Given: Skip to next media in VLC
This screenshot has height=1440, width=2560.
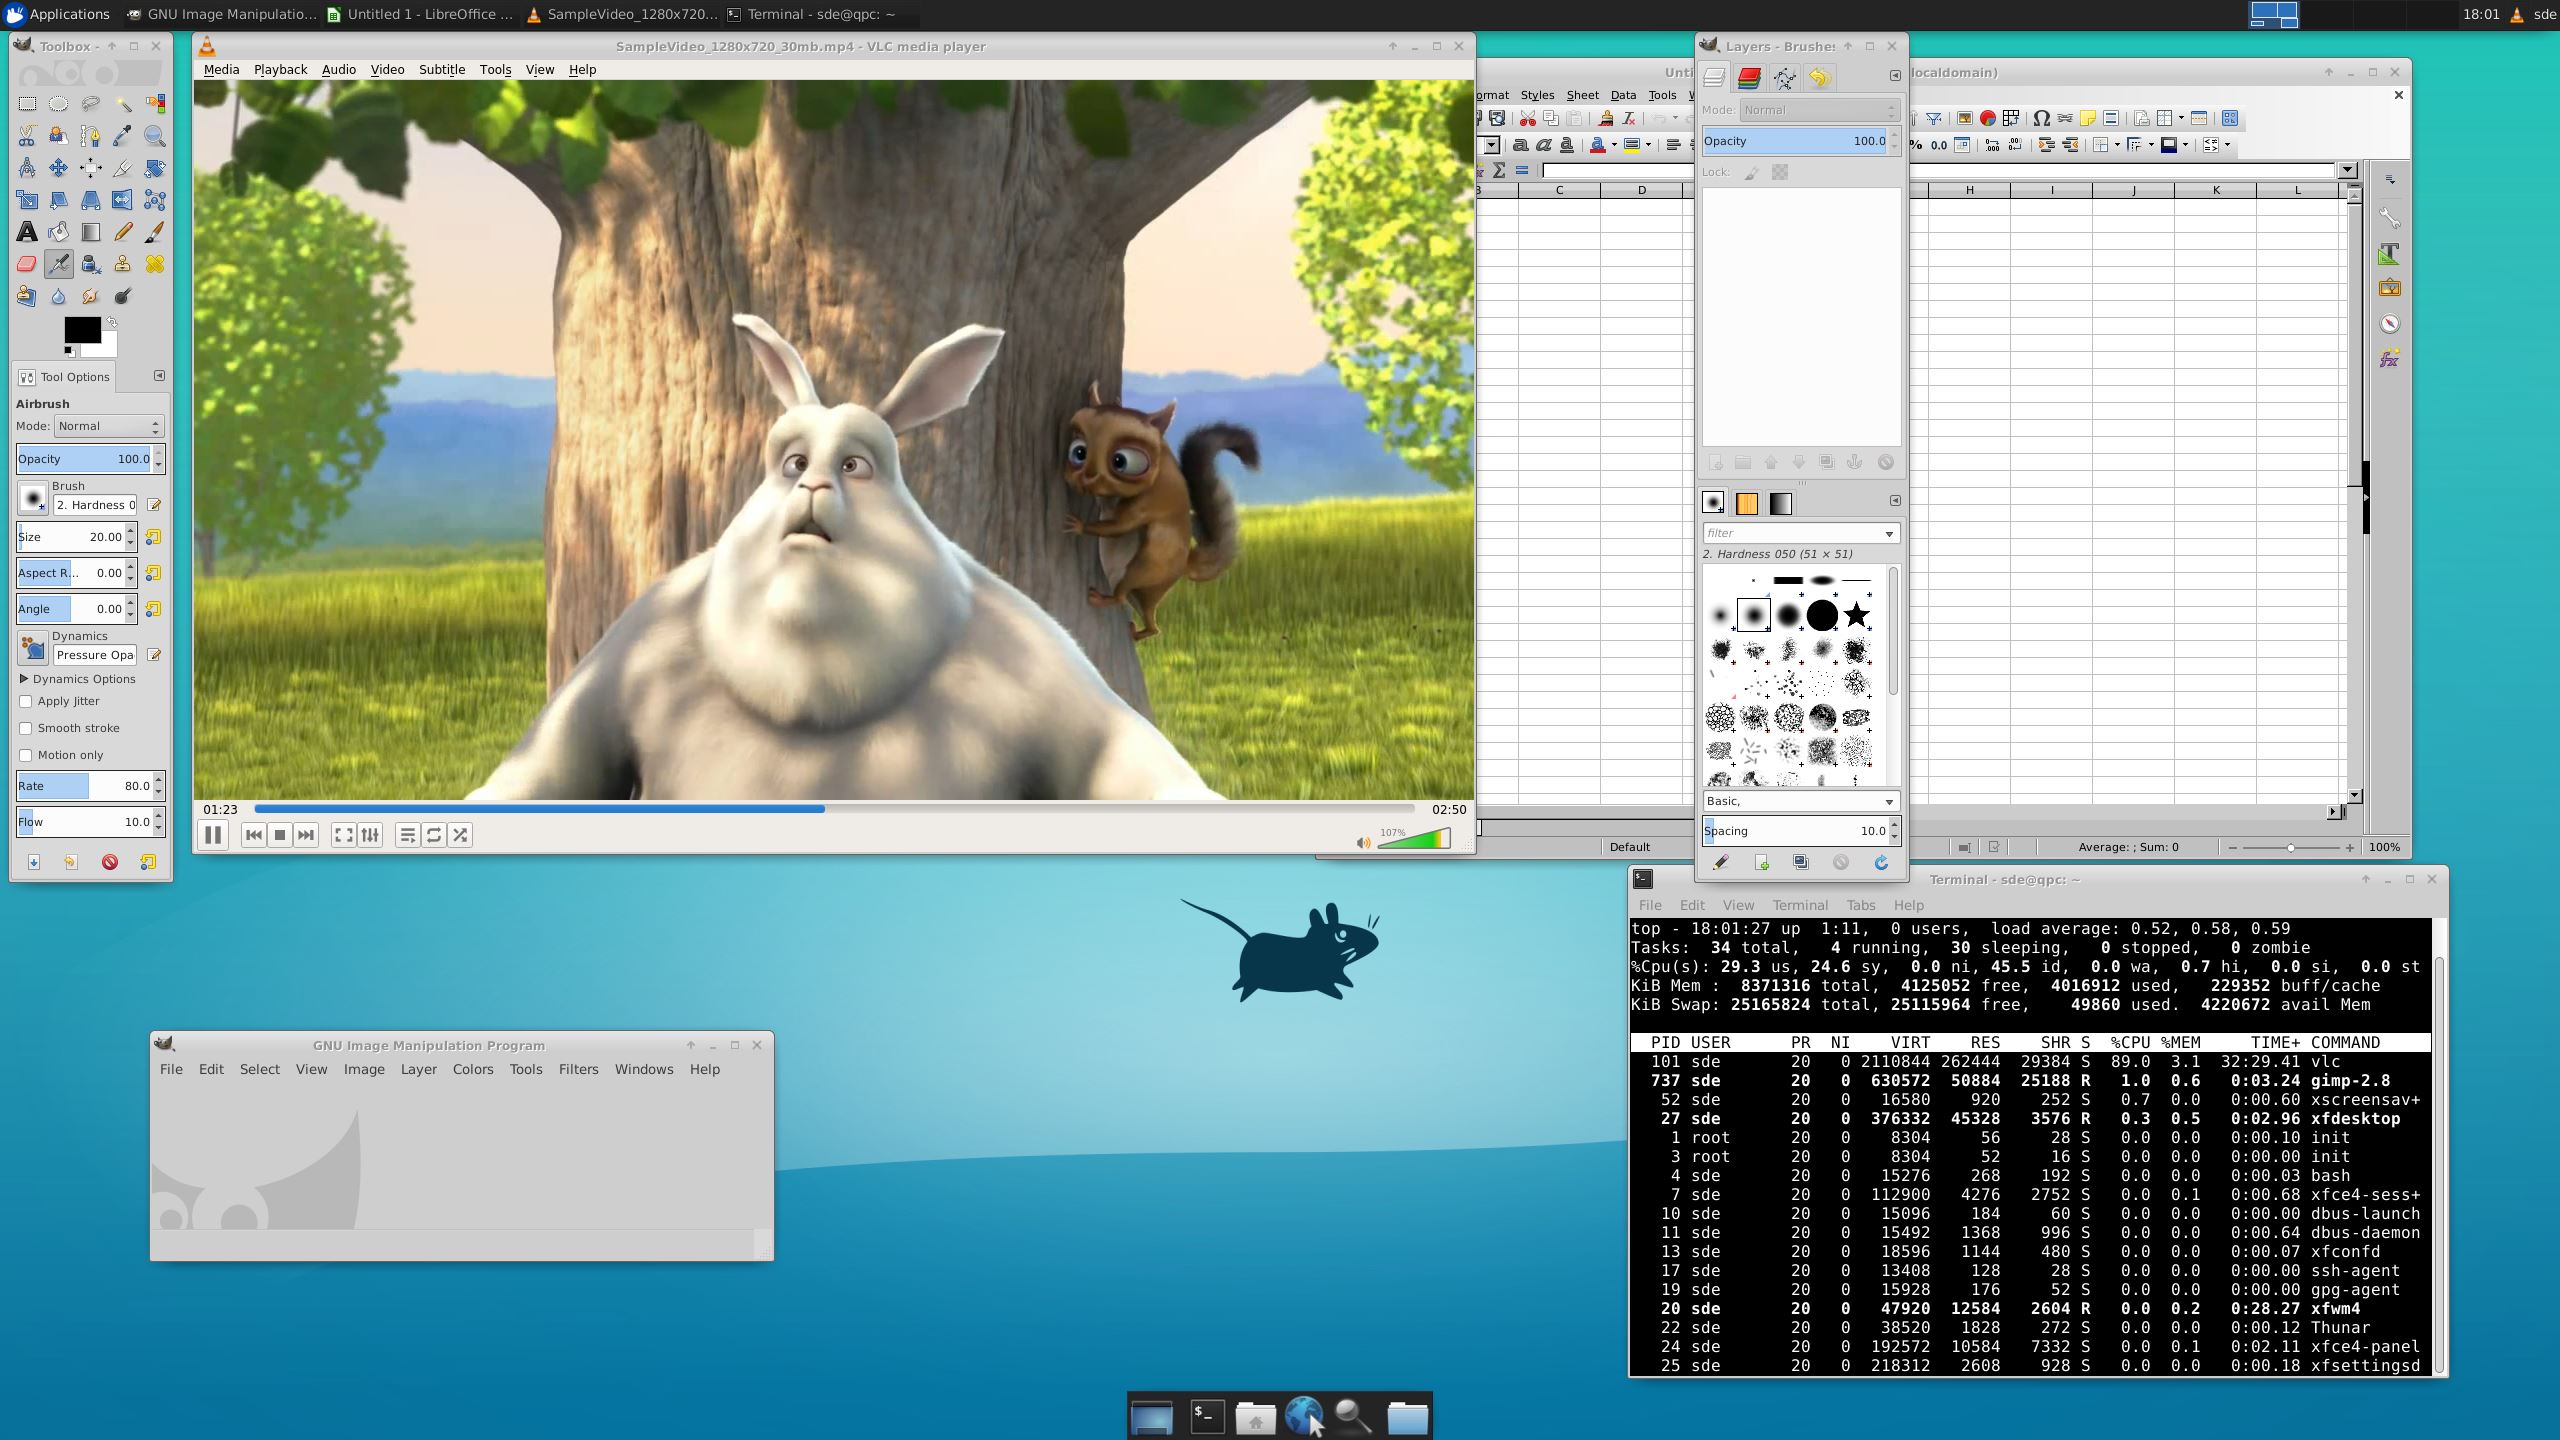Looking at the screenshot, I should click(x=306, y=835).
